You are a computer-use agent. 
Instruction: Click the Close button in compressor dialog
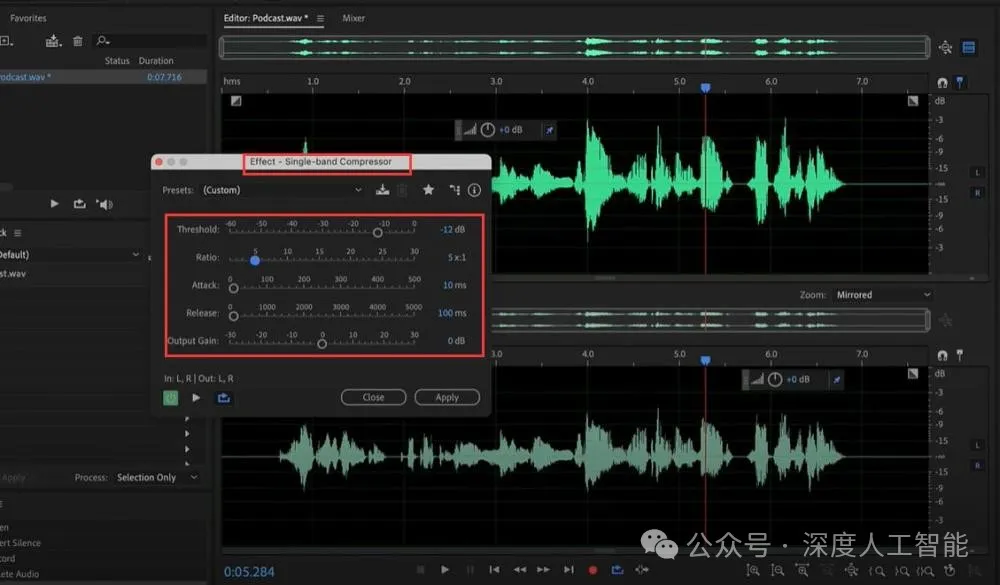coord(373,397)
